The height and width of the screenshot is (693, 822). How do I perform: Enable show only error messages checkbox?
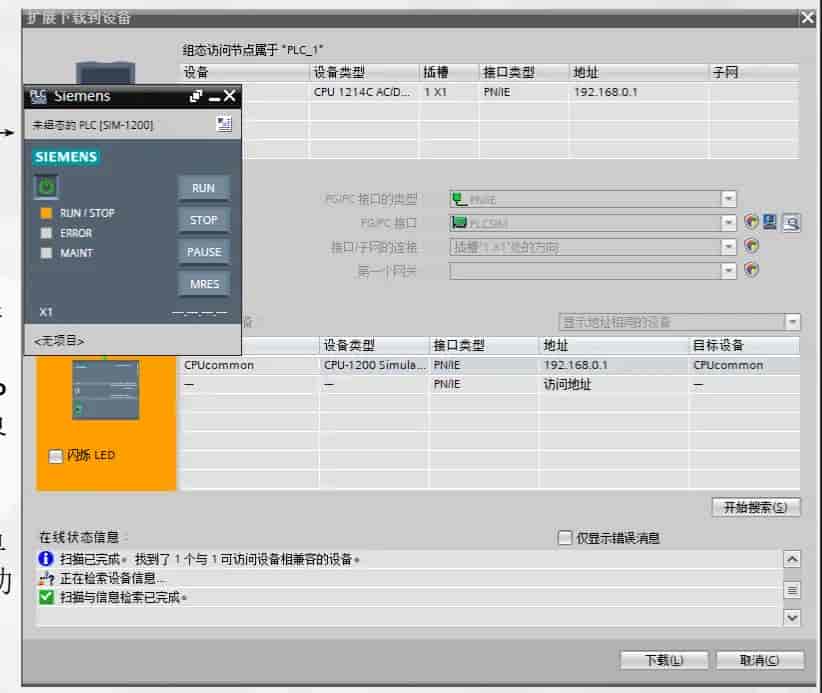[565, 537]
